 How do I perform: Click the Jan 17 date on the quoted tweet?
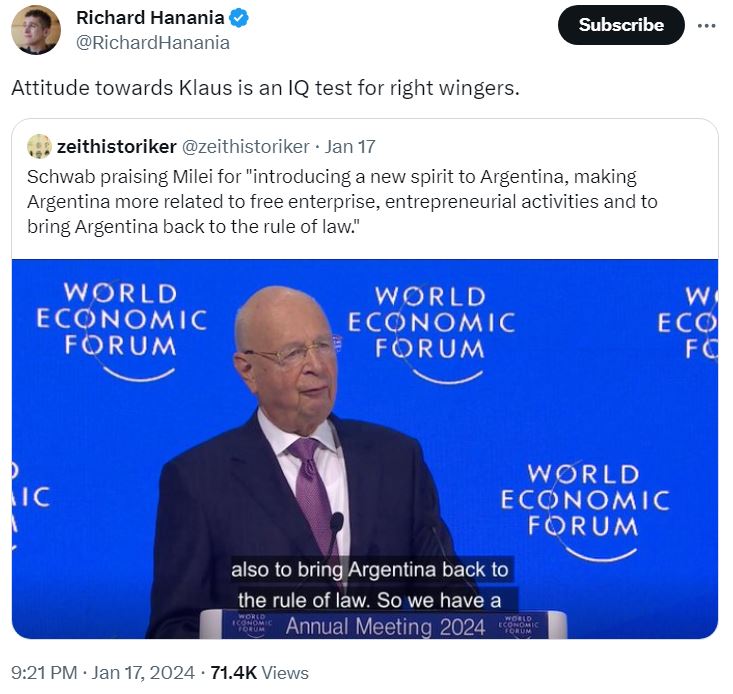point(350,147)
